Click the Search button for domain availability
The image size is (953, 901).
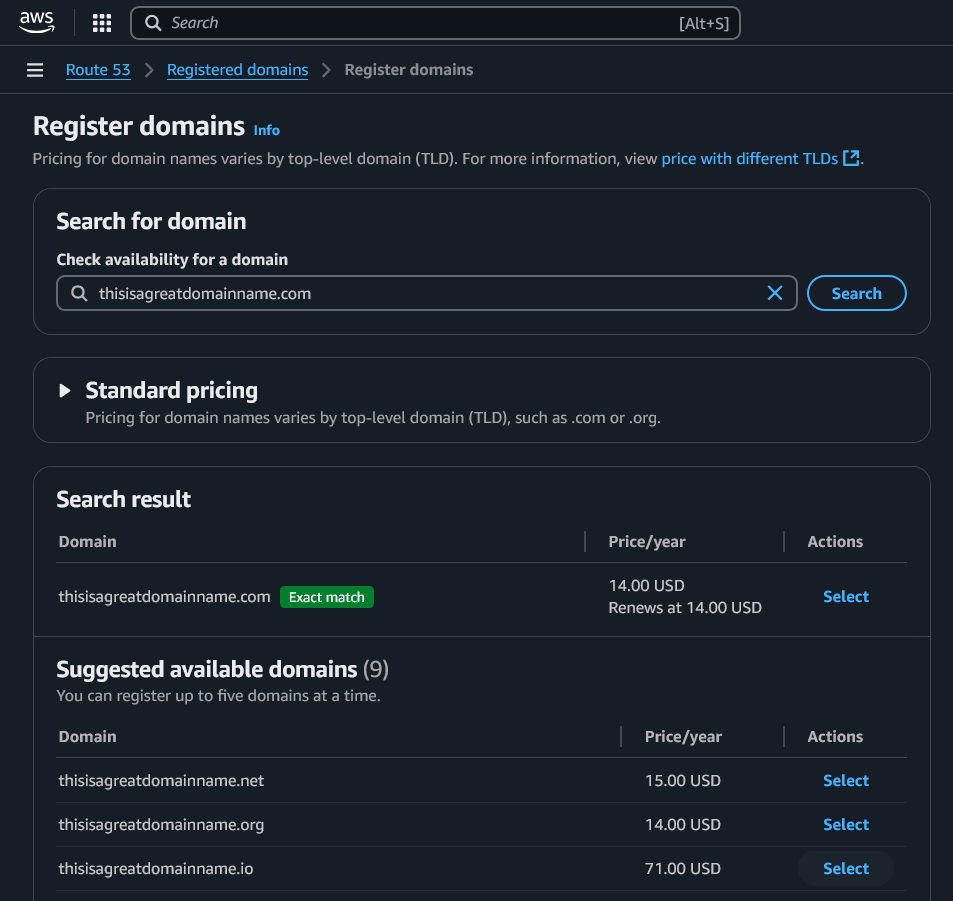click(x=856, y=293)
